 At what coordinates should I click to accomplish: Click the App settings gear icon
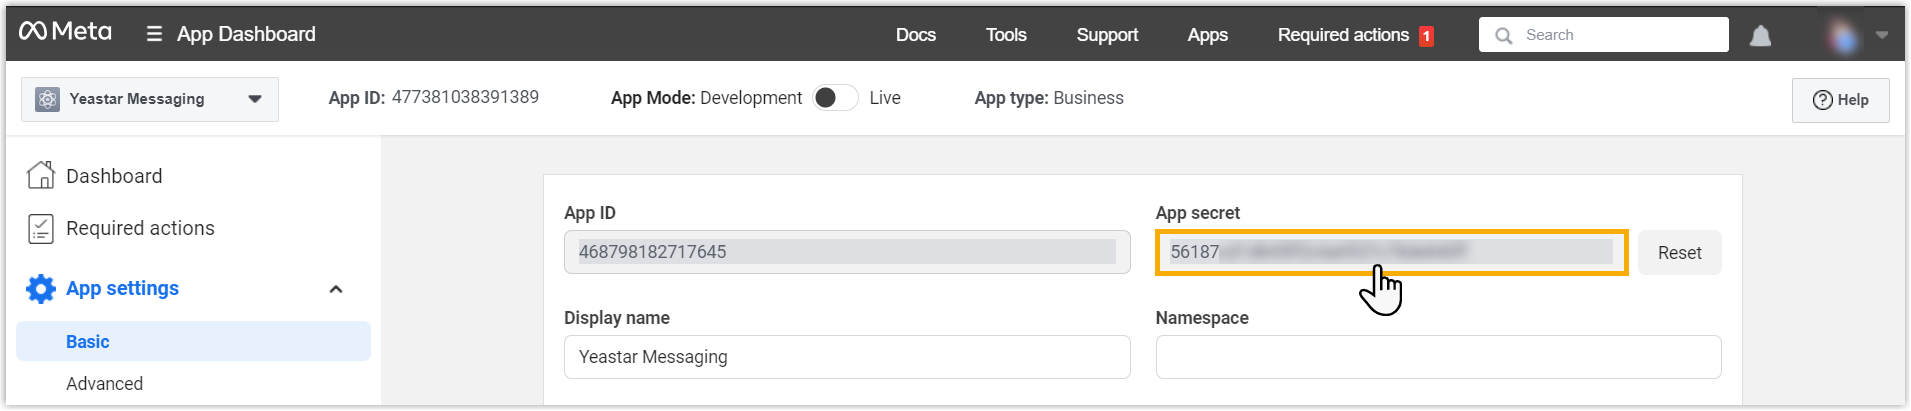tap(41, 289)
